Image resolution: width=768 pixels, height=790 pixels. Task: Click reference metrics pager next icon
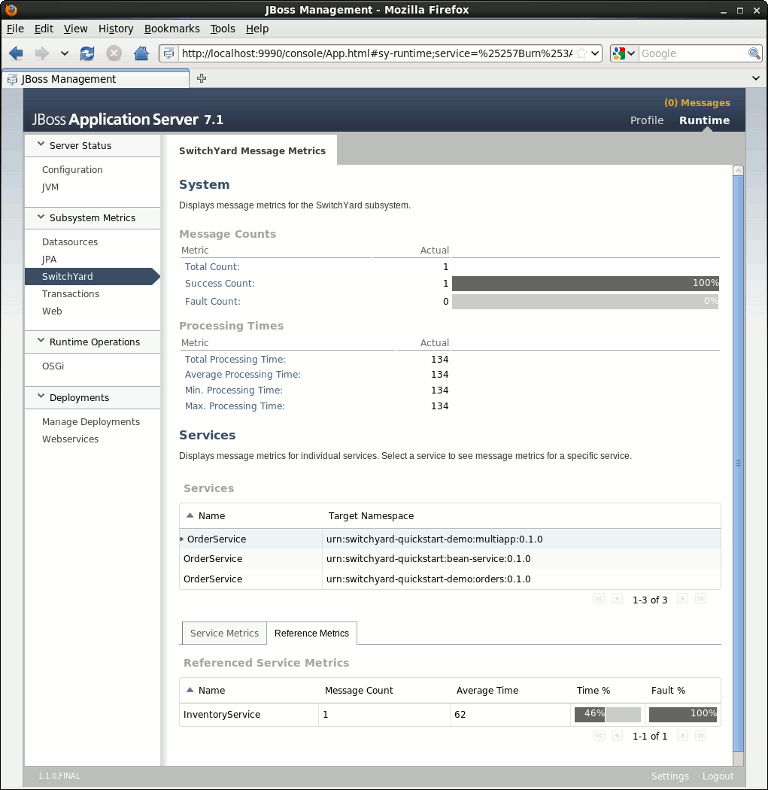tap(682, 736)
